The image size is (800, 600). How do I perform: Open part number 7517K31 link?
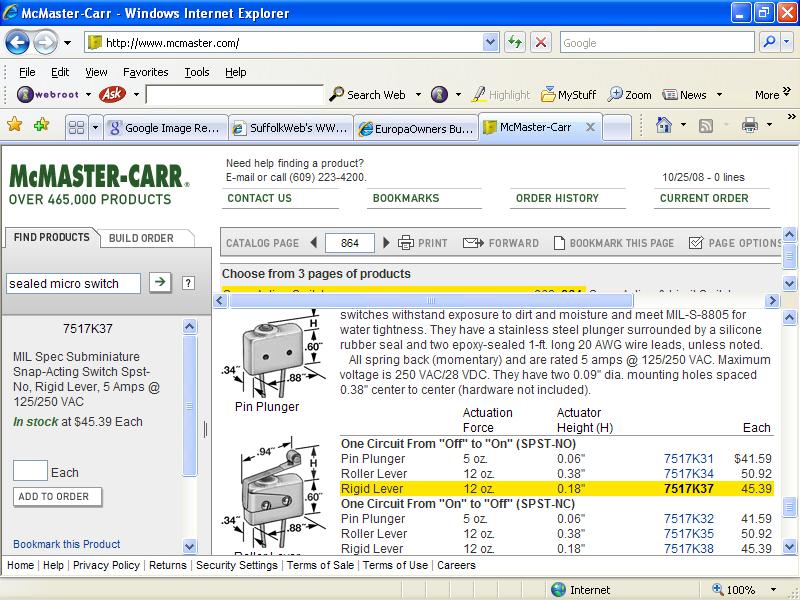click(x=688, y=459)
